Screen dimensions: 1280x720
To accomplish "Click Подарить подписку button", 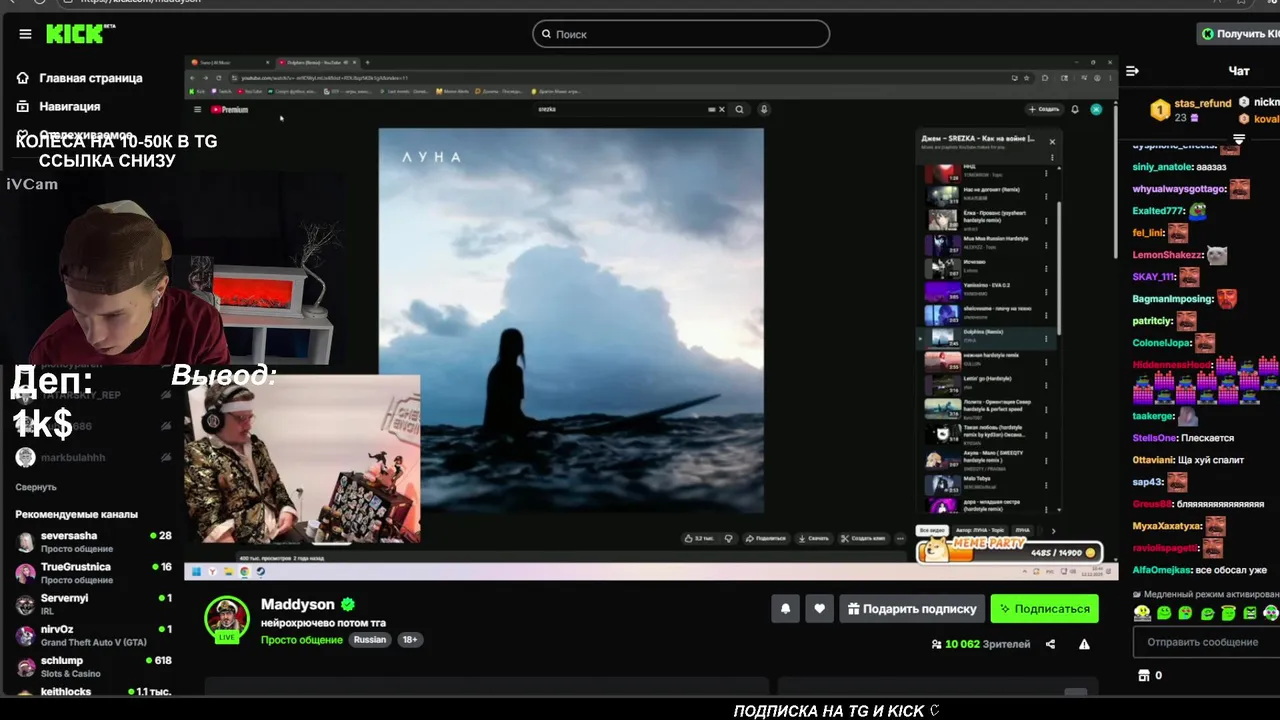I will tap(912, 608).
